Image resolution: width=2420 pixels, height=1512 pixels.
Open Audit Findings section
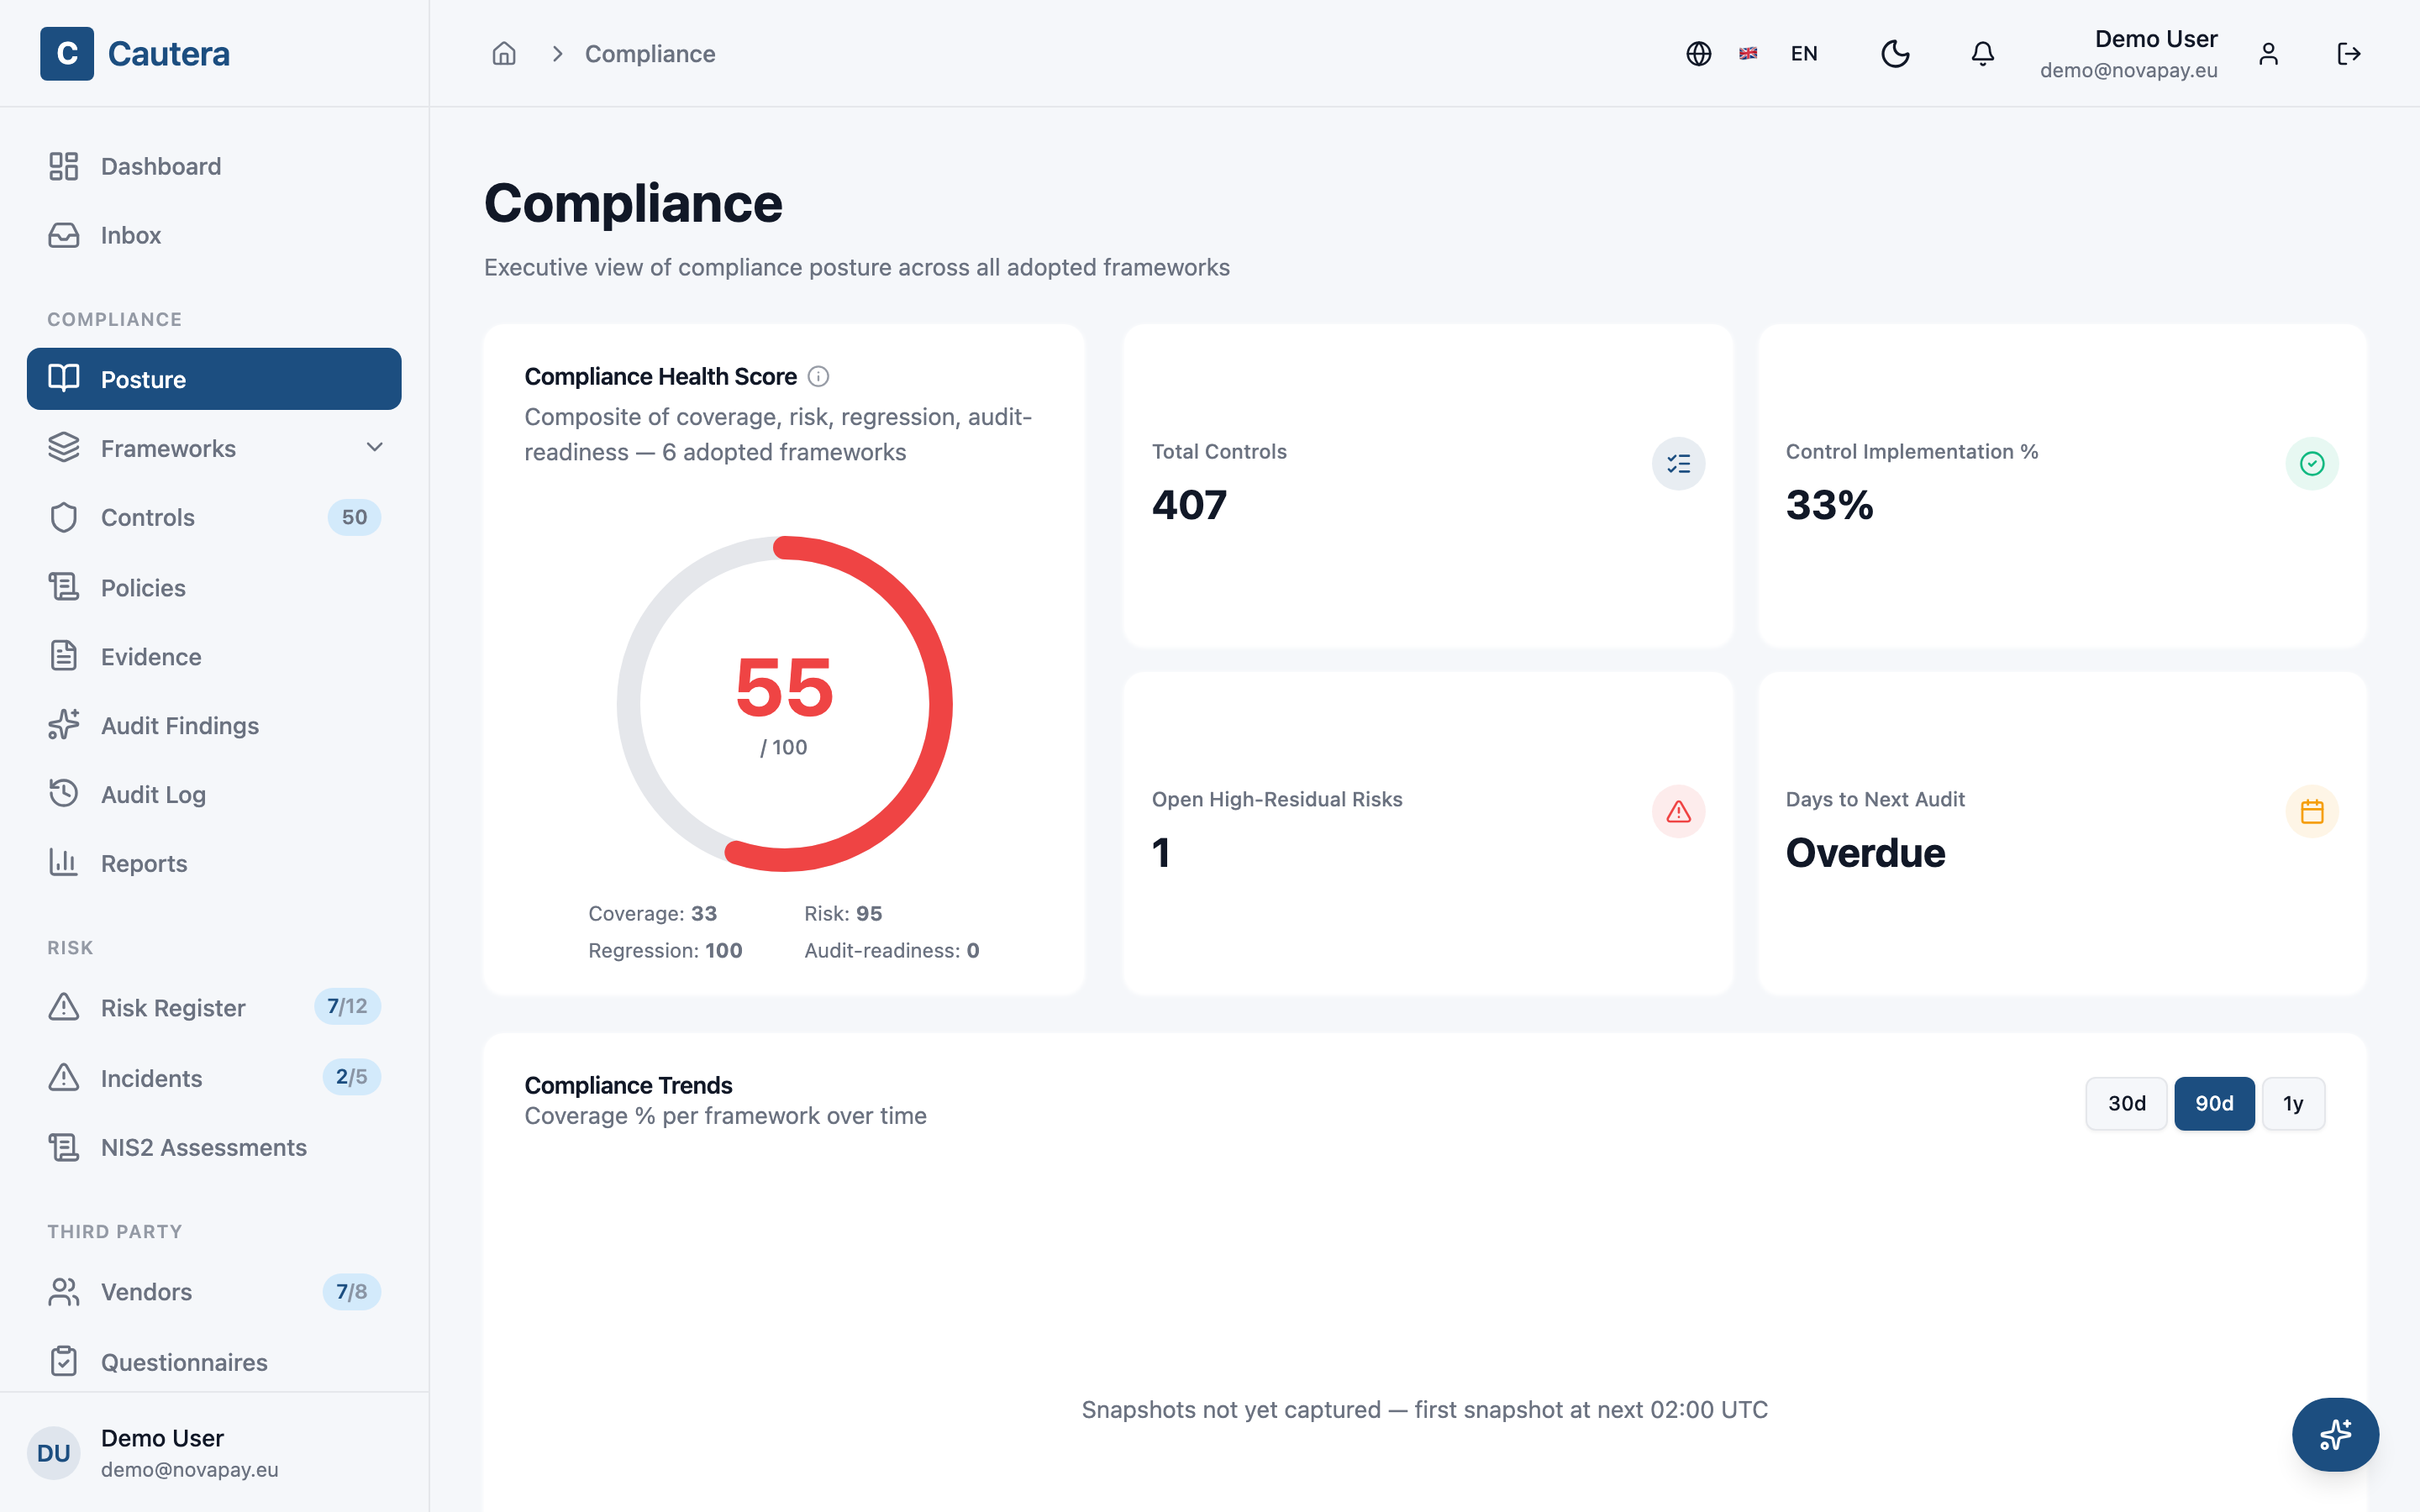(214, 725)
